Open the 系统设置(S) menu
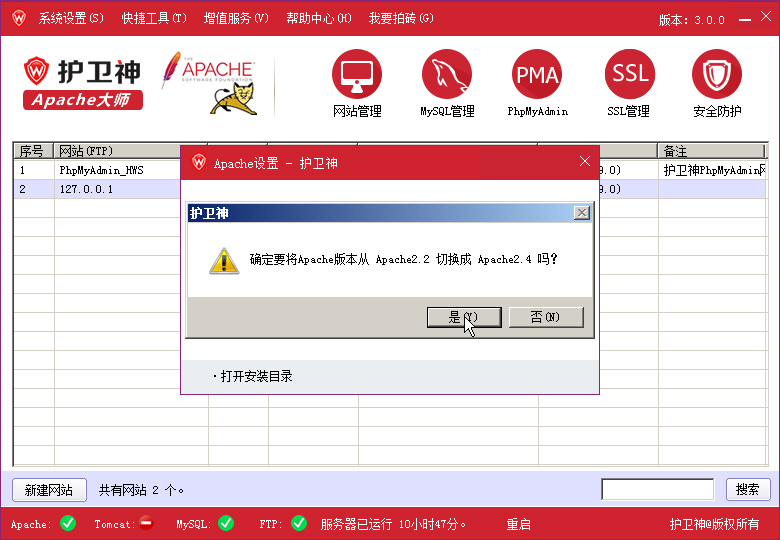Screen dimensions: 780x540 tap(71, 18)
